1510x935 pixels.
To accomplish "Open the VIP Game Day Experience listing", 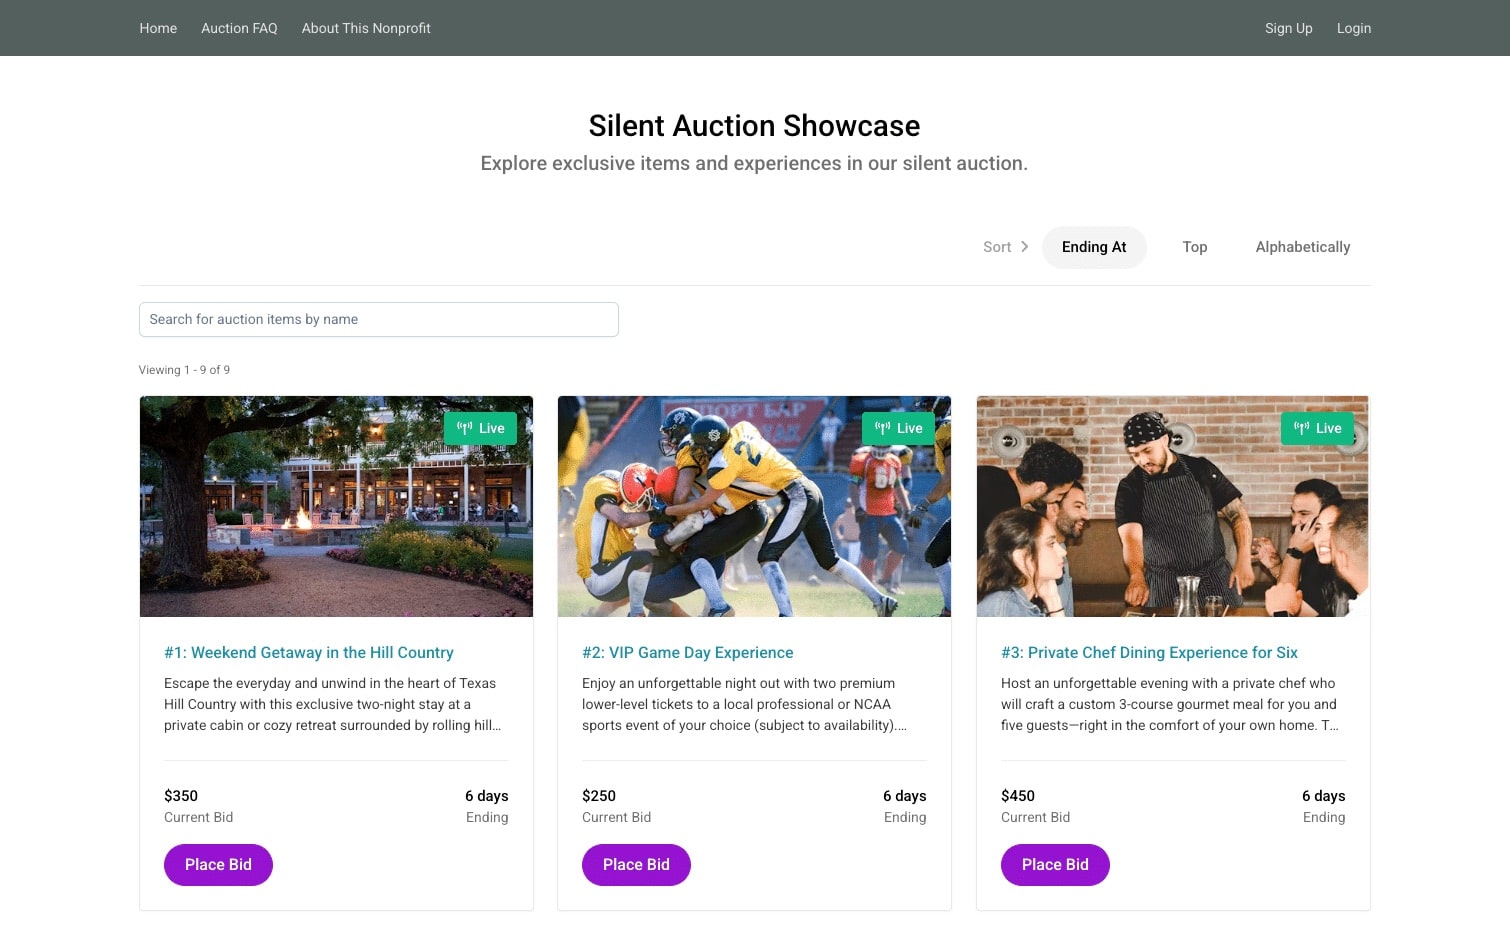I will pyautogui.click(x=687, y=652).
